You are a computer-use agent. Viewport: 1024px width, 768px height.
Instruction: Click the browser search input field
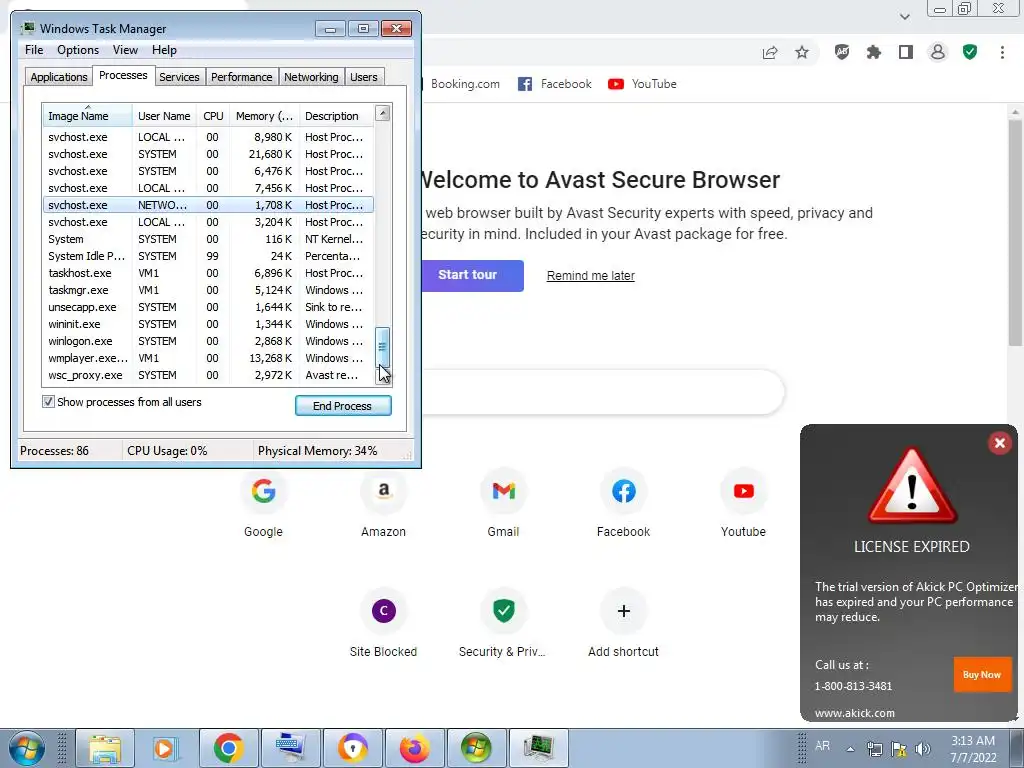(601, 392)
